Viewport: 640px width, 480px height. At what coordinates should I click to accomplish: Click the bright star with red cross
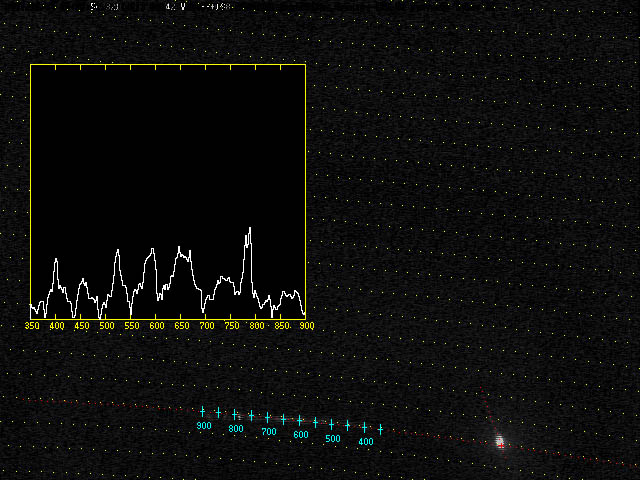point(499,441)
